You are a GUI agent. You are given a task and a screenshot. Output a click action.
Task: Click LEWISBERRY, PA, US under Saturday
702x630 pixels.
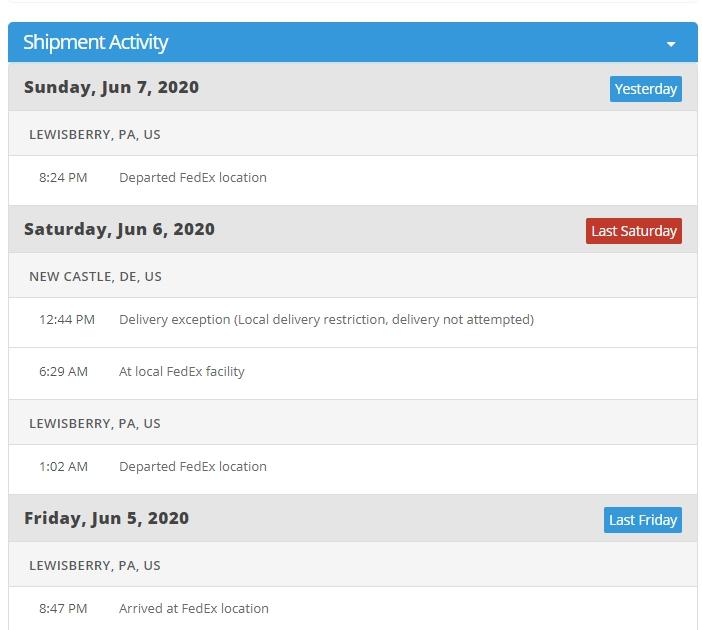(95, 423)
